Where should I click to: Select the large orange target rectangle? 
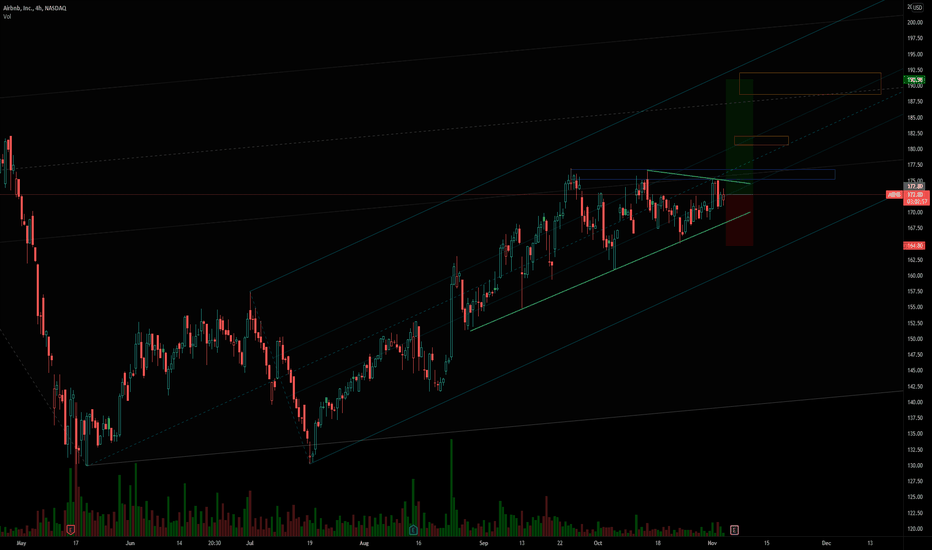(x=810, y=83)
